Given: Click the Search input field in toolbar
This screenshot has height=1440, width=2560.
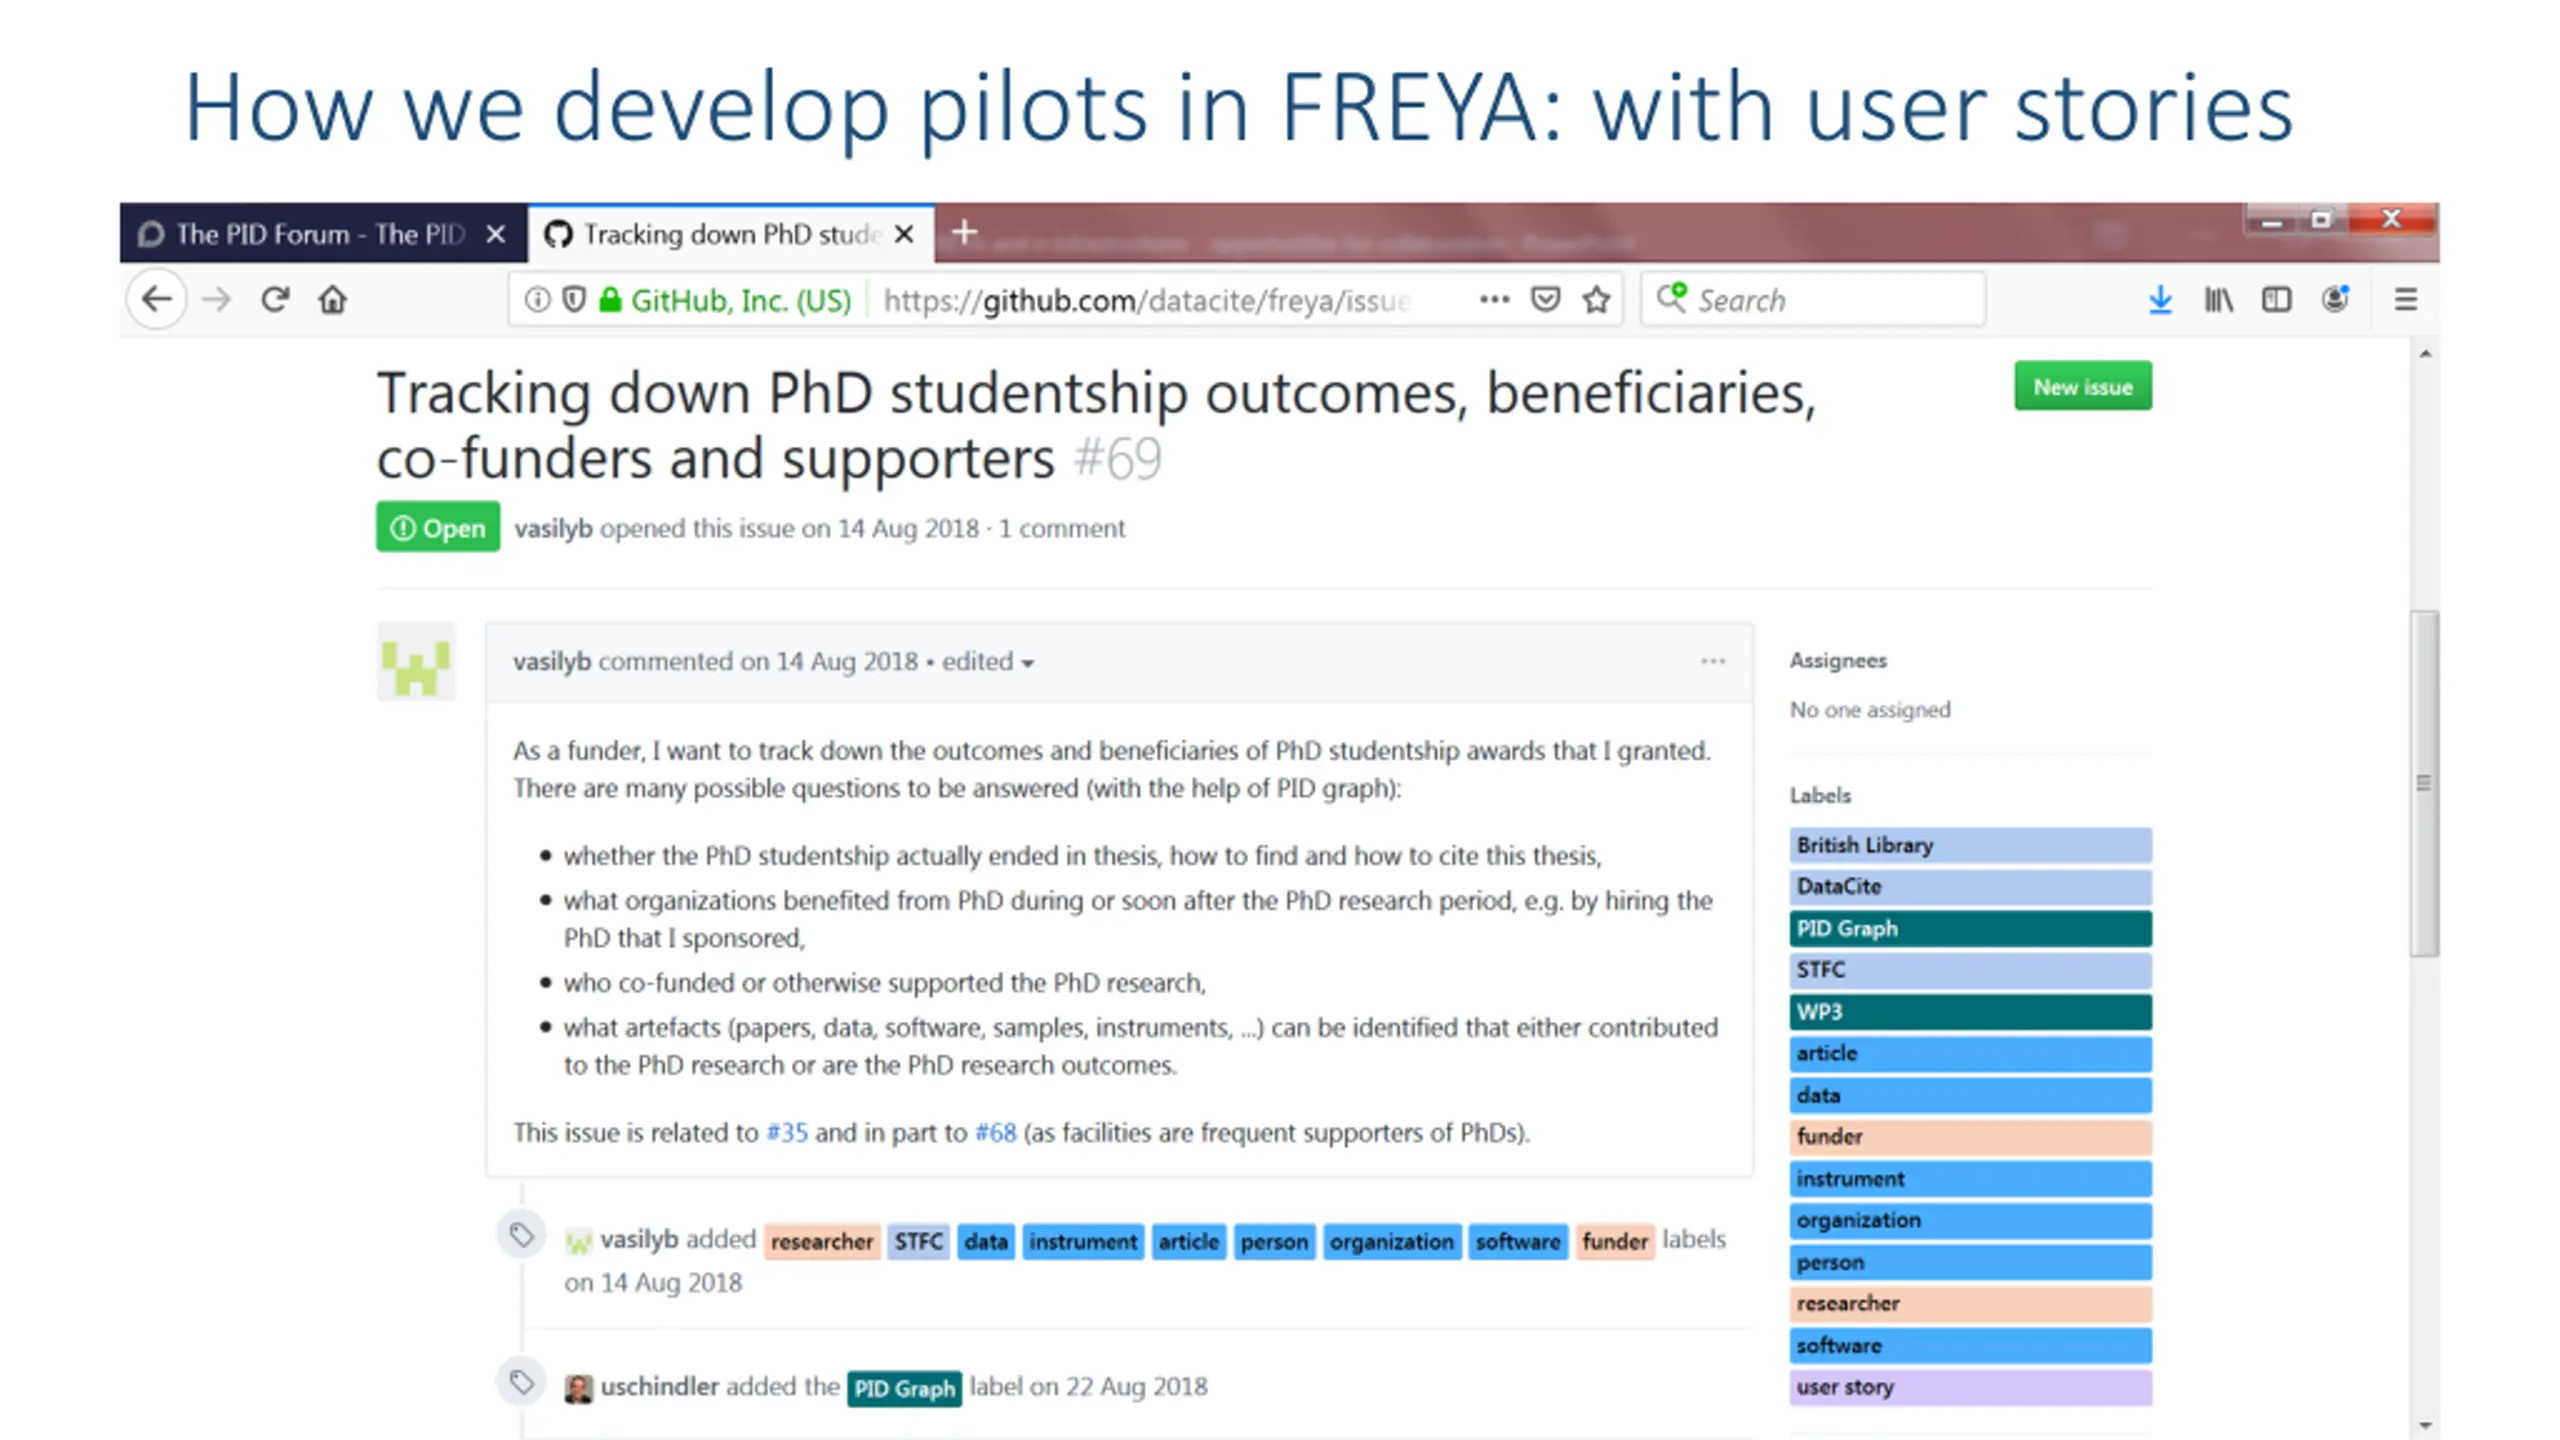Looking at the screenshot, I should tap(1812, 300).
